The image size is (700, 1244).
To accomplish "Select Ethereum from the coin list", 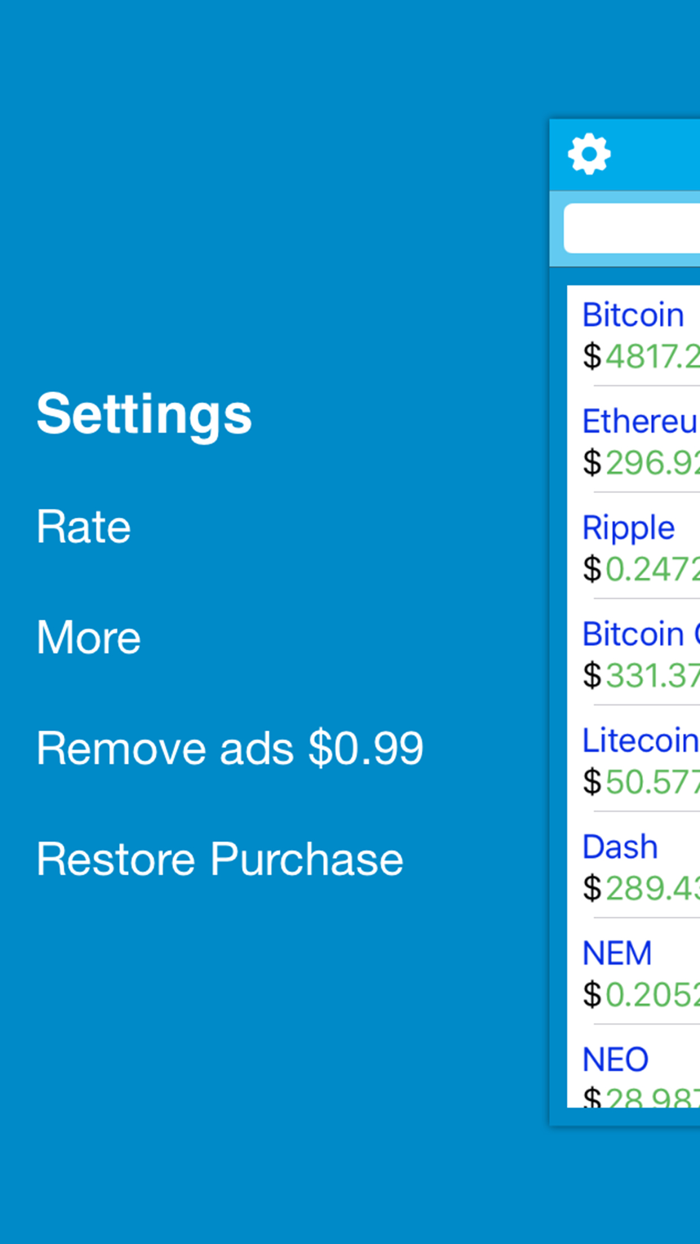I will [640, 421].
